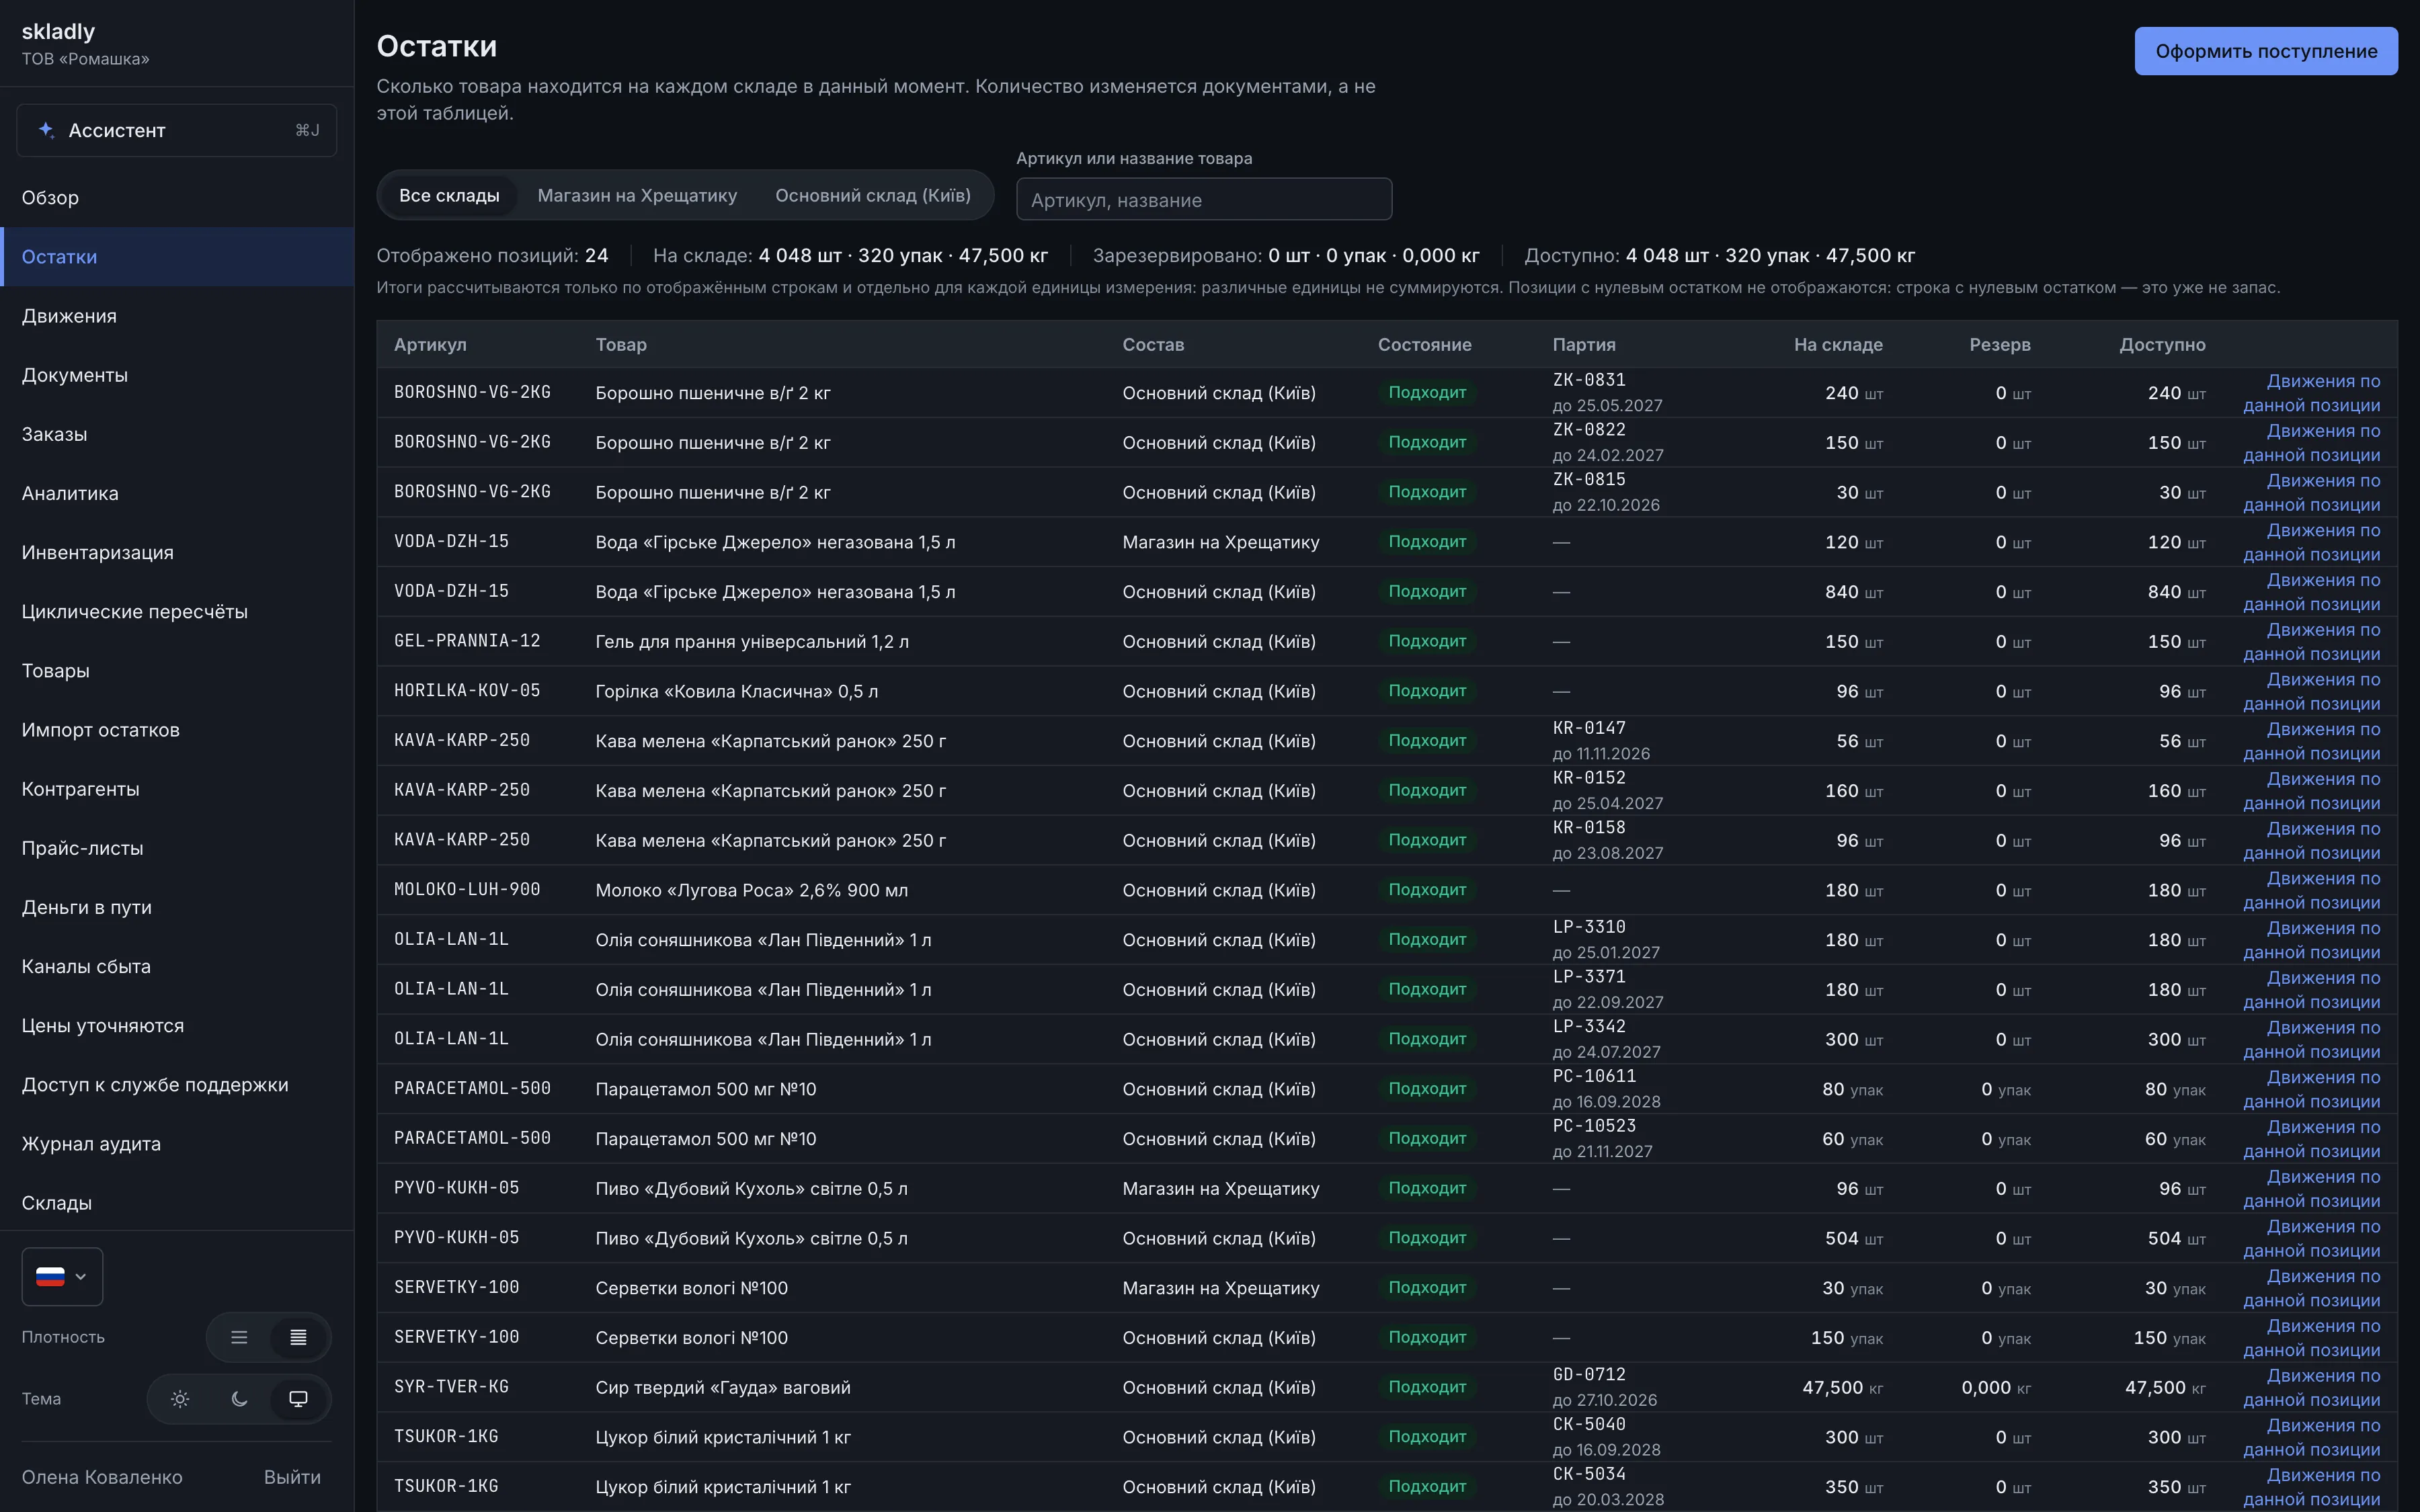2420x1512 pixels.
Task: Click batch code PC-10611
Action: pos(1594,1076)
